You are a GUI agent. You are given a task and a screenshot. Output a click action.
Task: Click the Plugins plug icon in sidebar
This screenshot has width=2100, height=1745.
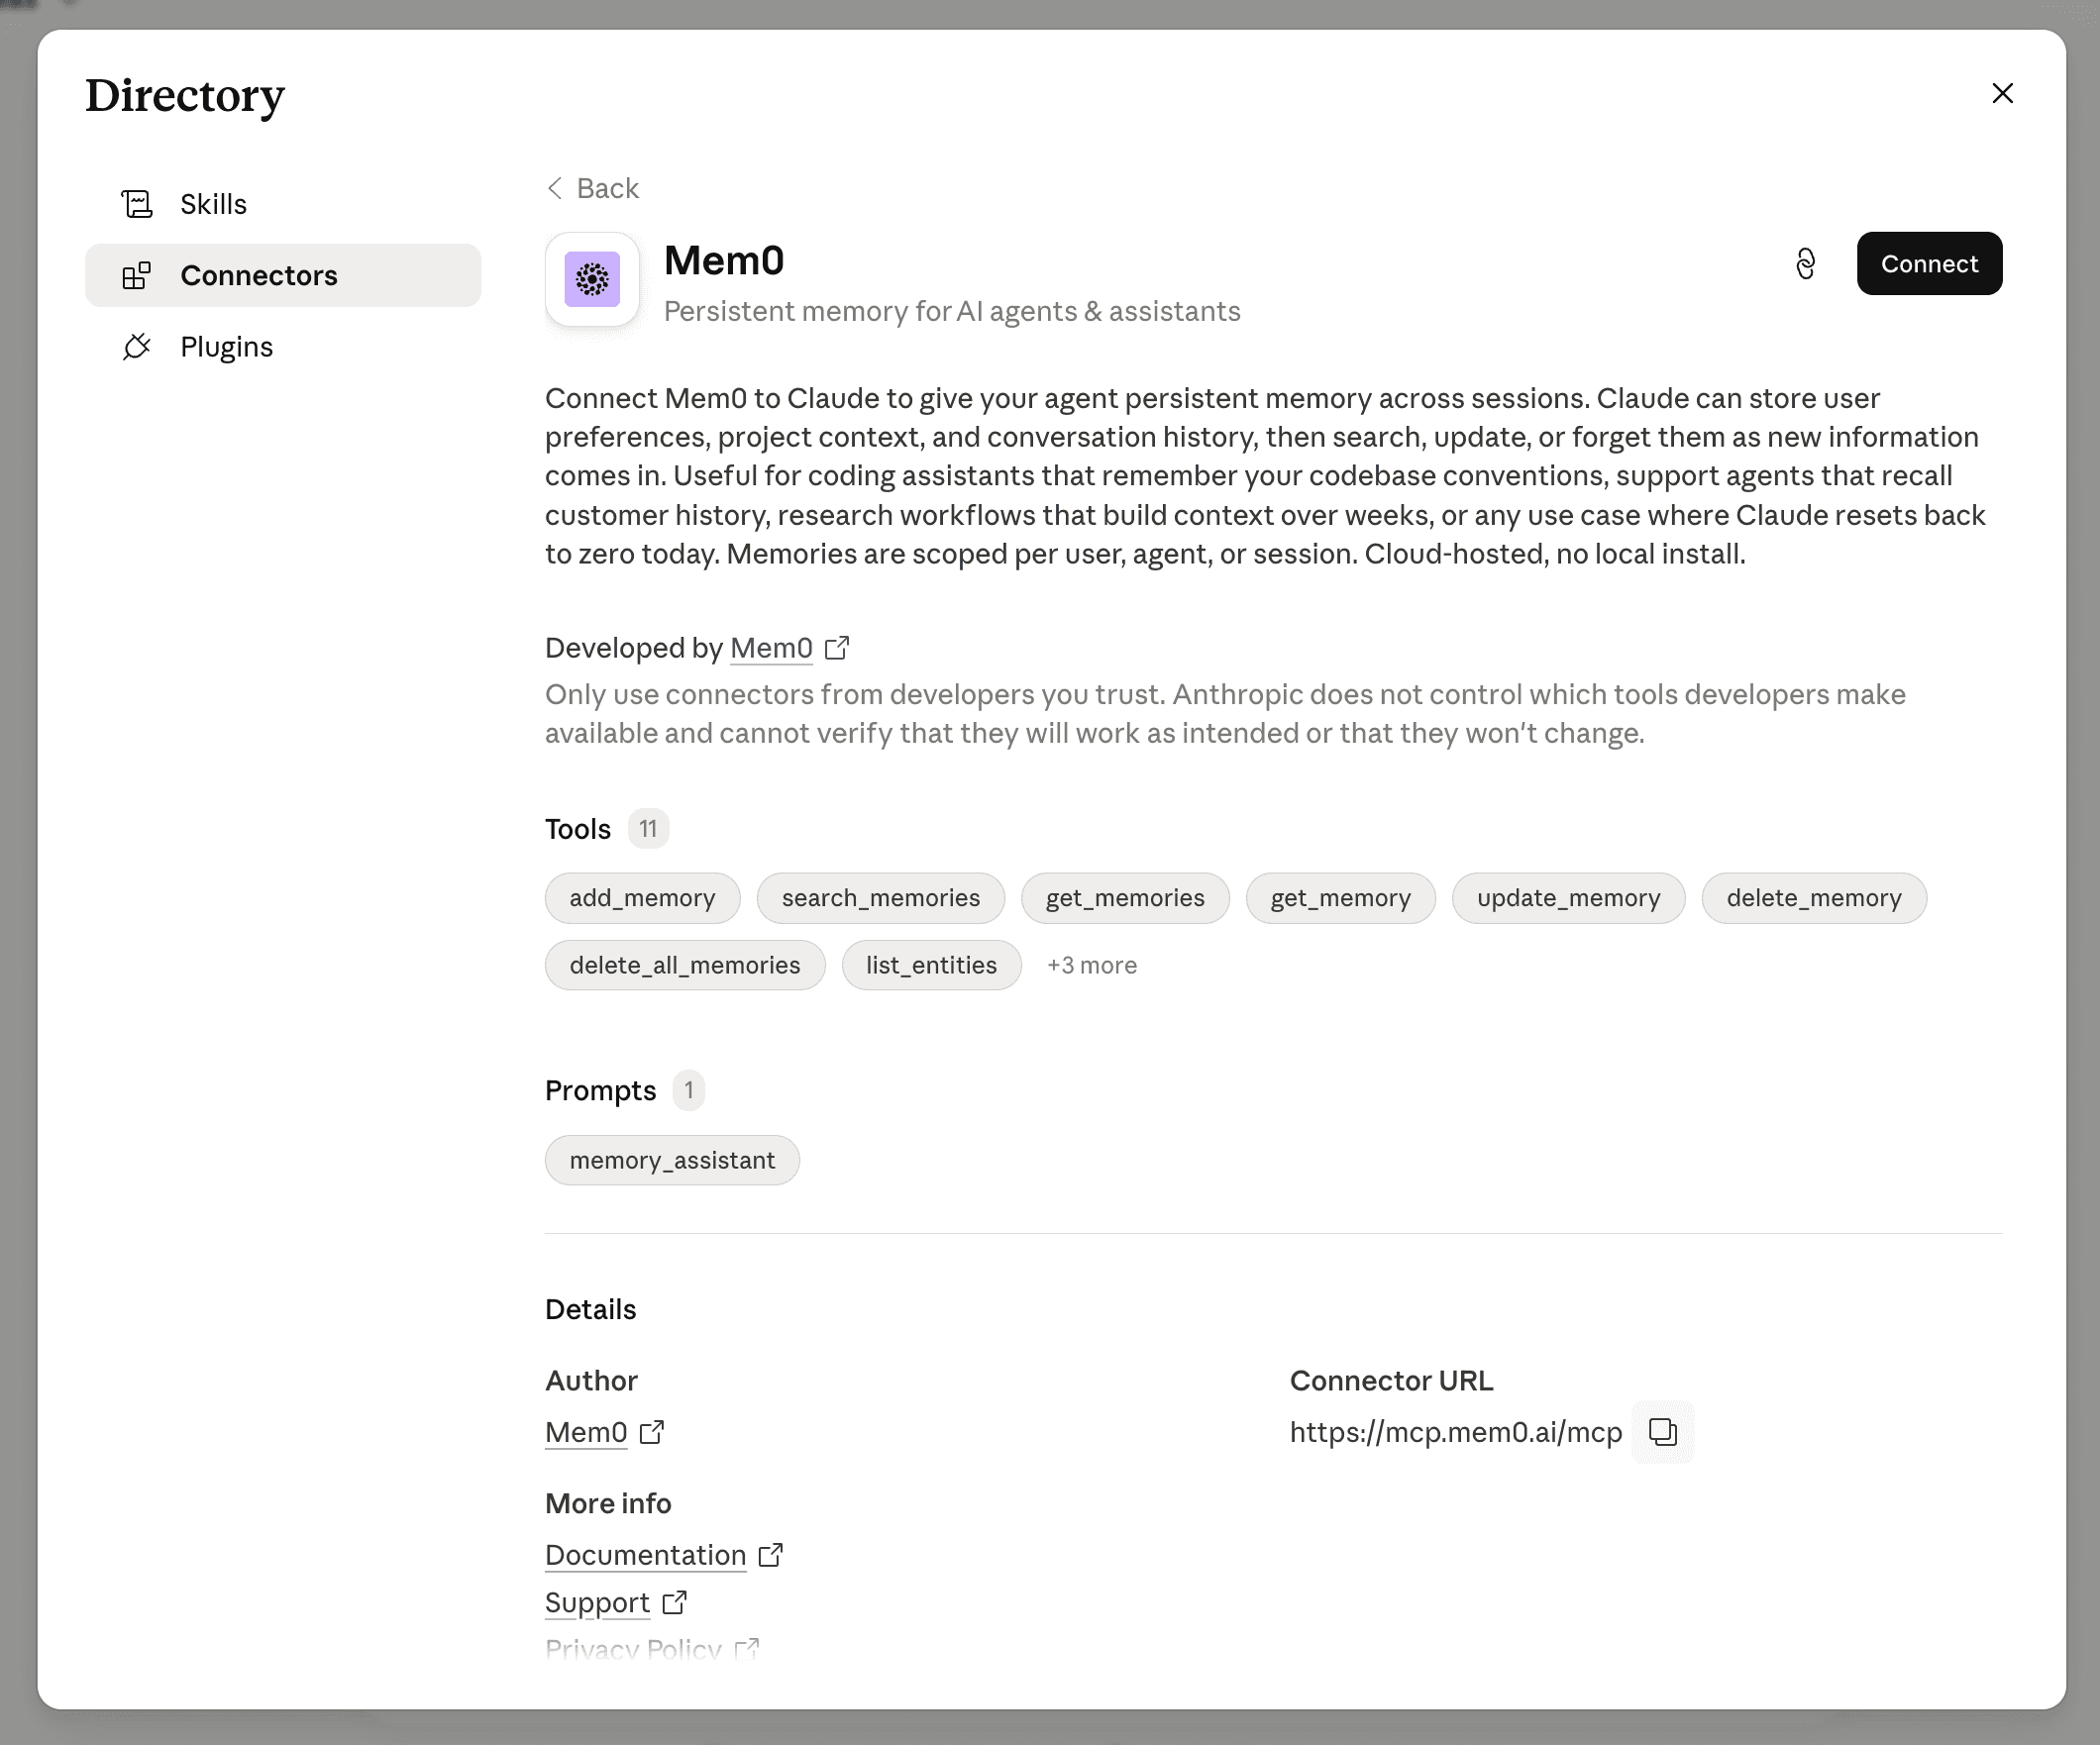coord(137,347)
